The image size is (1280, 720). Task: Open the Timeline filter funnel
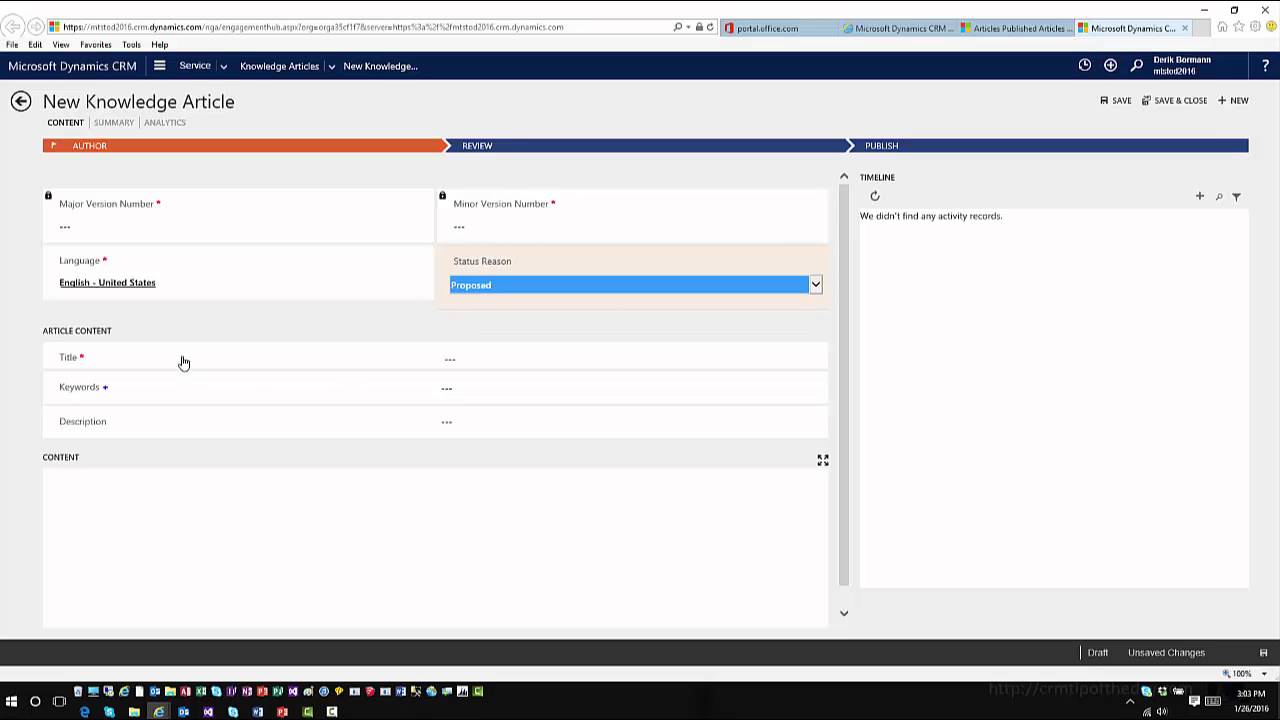pyautogui.click(x=1236, y=197)
